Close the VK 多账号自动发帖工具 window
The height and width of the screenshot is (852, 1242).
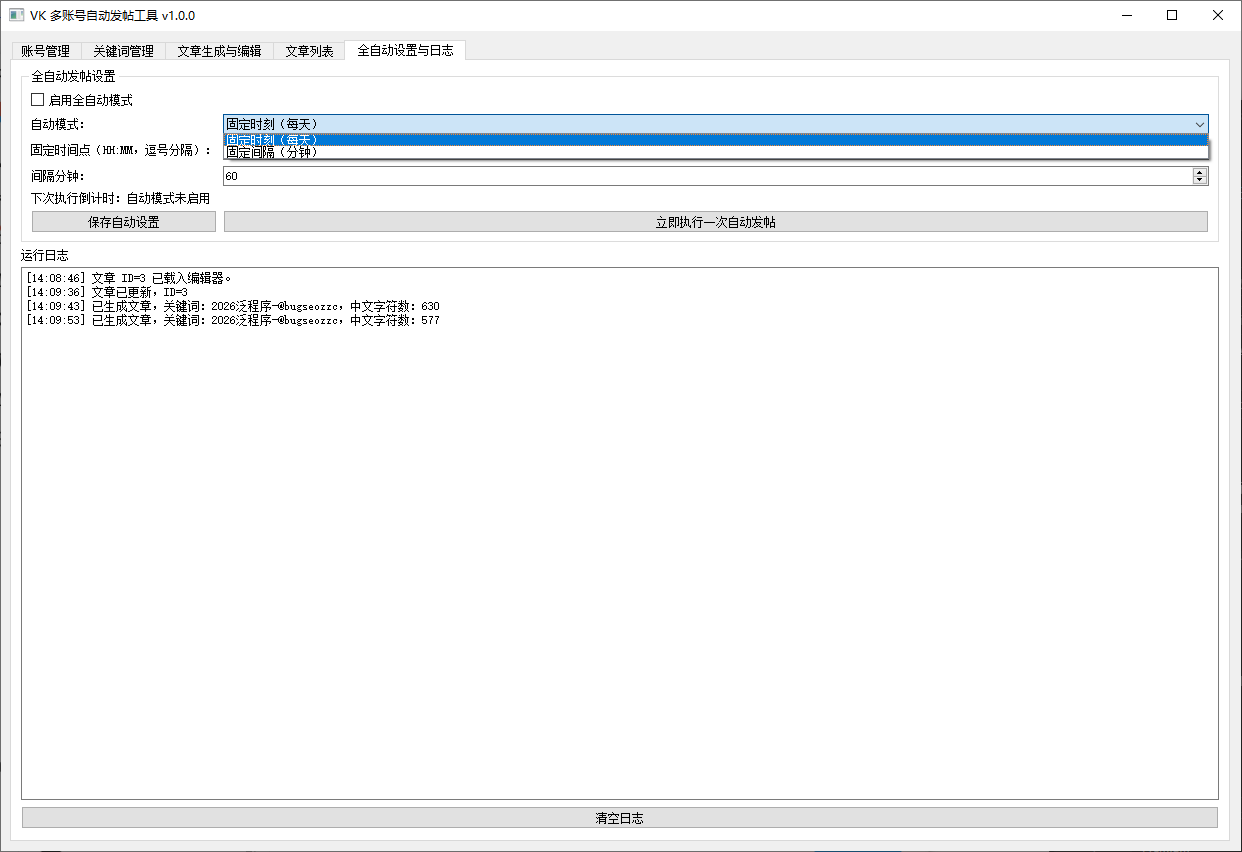click(1218, 15)
